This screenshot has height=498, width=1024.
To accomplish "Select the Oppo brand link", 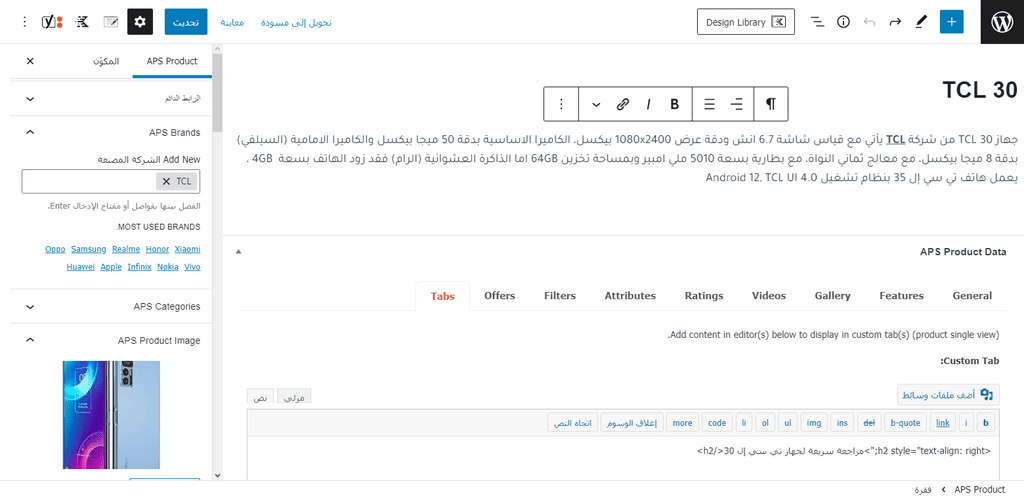I will tap(56, 249).
